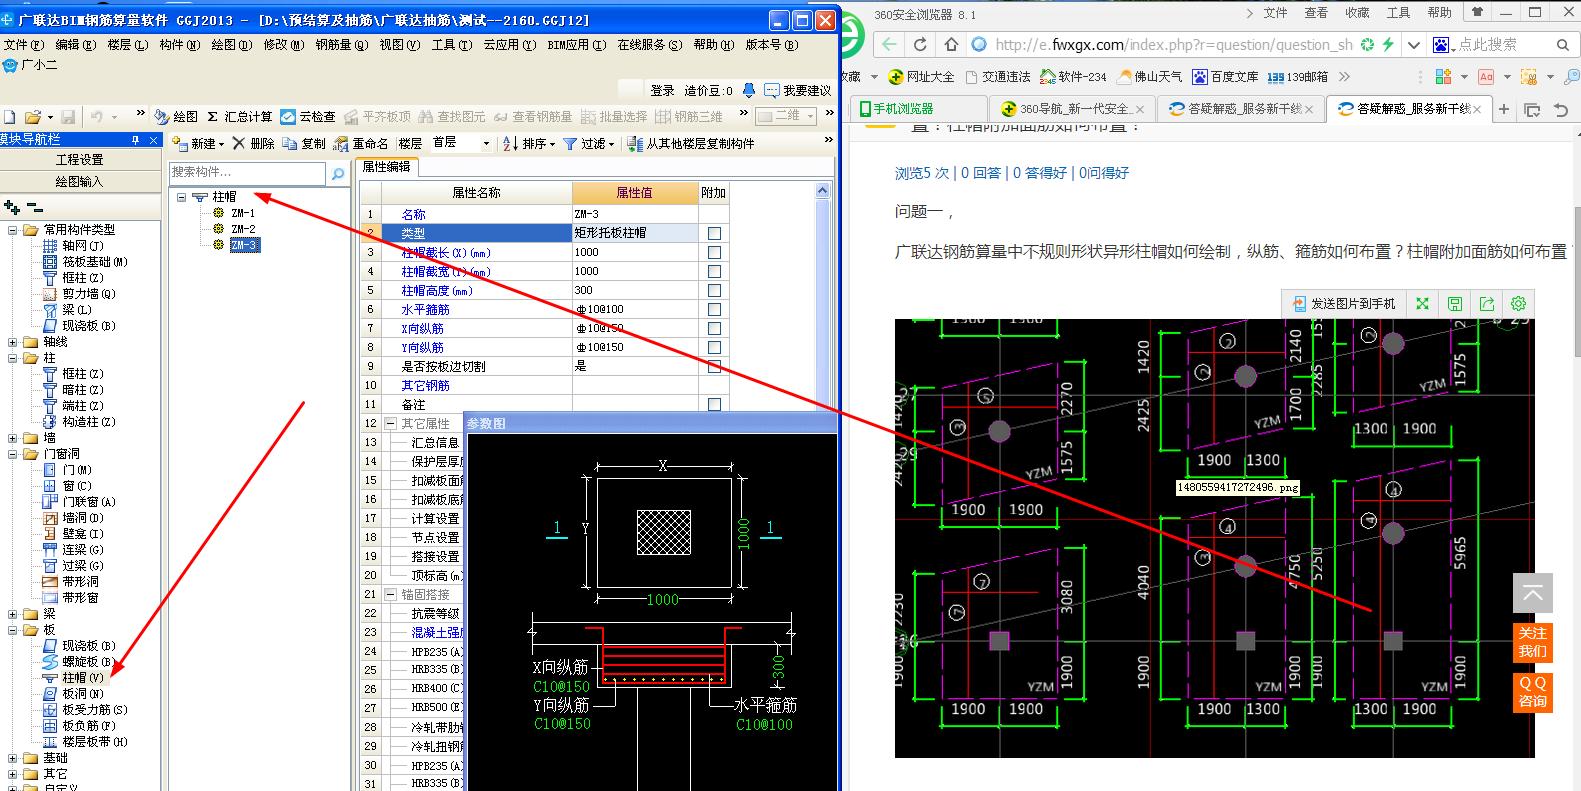
Task: Toggle 附加 checkbox for X向纵筋 row
Action: click(714, 328)
